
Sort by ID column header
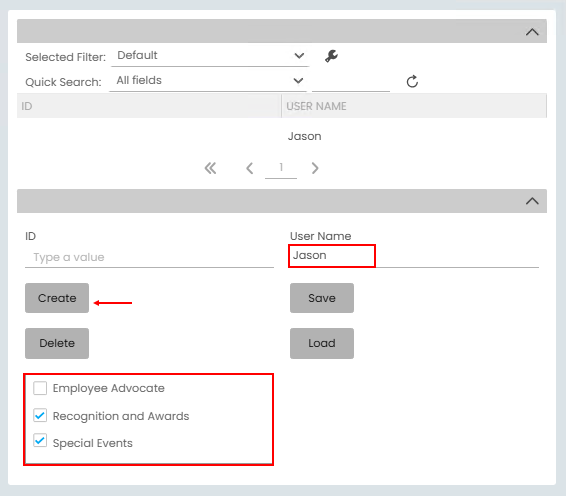[x=149, y=106]
